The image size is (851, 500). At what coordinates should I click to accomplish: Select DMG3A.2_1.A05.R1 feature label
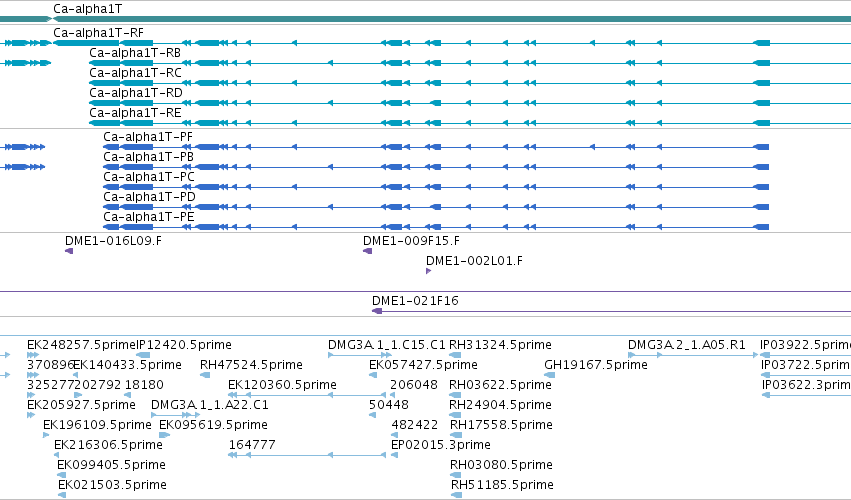click(687, 345)
